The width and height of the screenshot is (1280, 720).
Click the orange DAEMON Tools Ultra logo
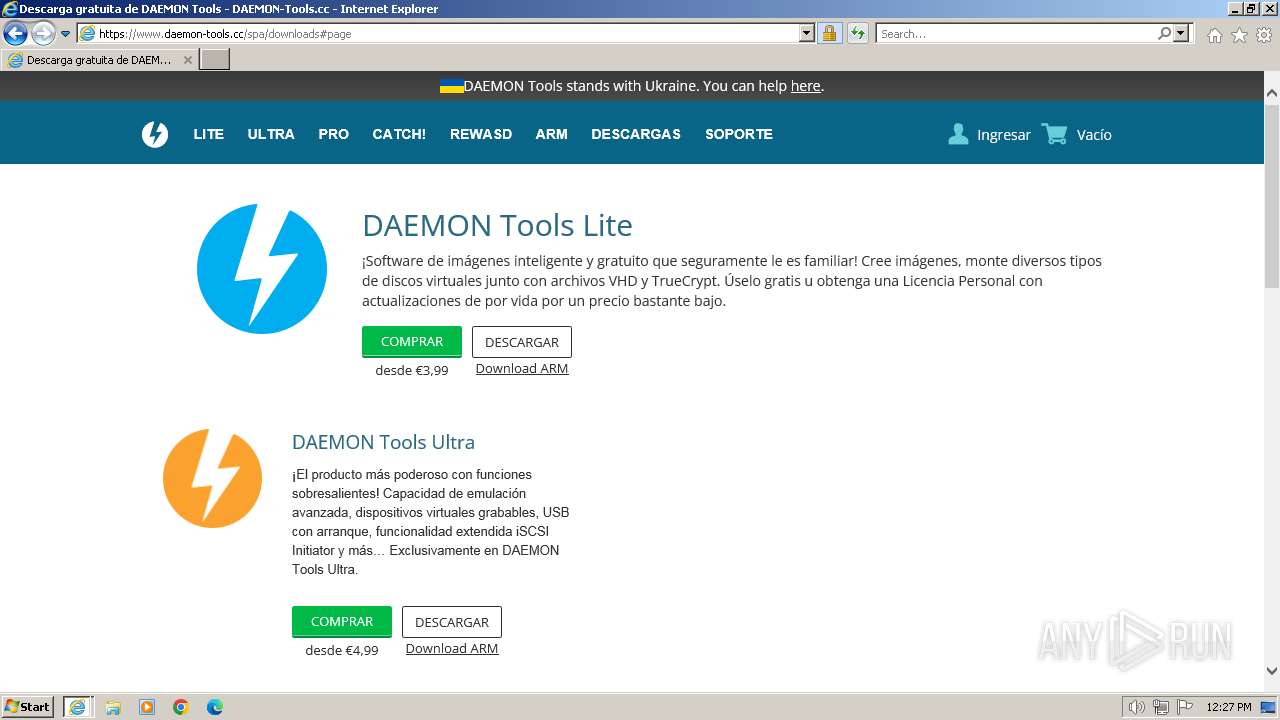pos(212,478)
